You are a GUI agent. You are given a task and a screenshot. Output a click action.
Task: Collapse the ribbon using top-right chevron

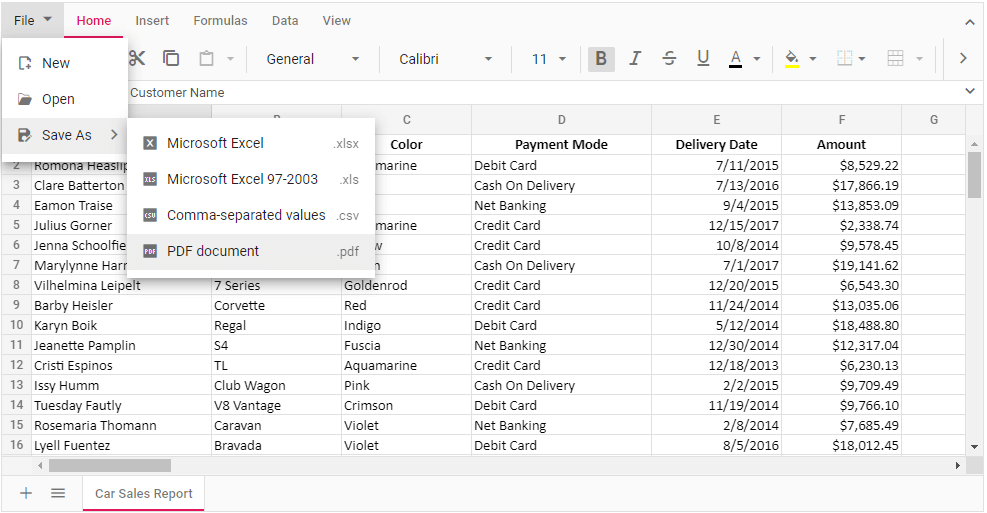[968, 21]
